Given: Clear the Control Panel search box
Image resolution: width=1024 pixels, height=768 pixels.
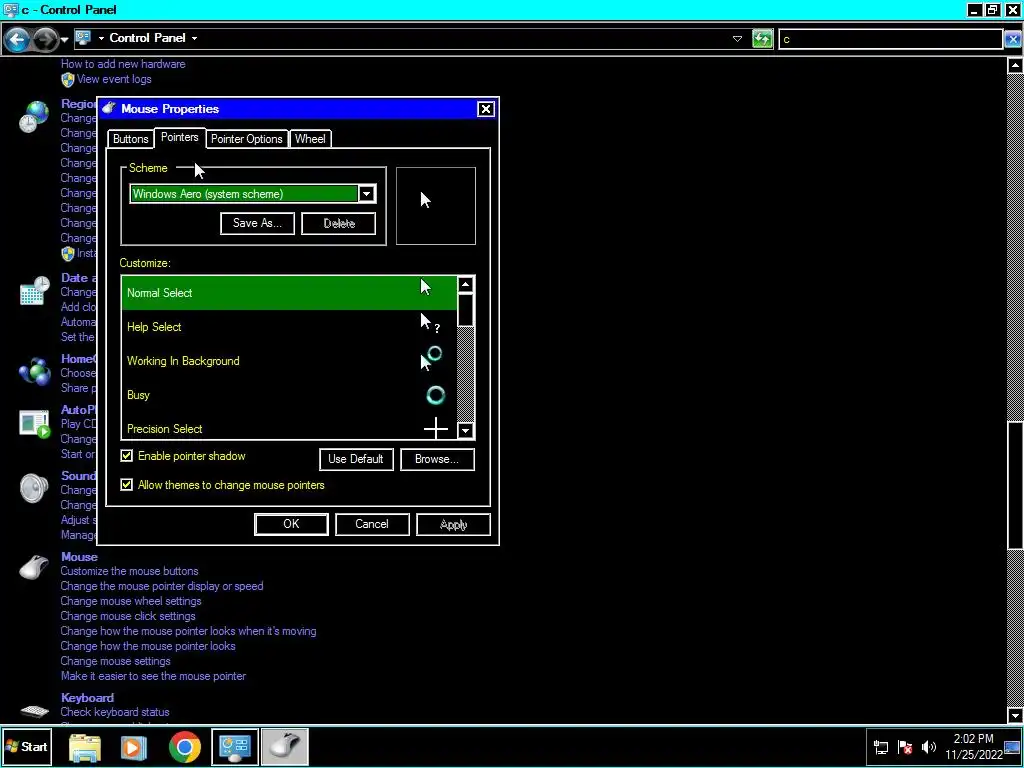Looking at the screenshot, I should click(x=1013, y=39).
